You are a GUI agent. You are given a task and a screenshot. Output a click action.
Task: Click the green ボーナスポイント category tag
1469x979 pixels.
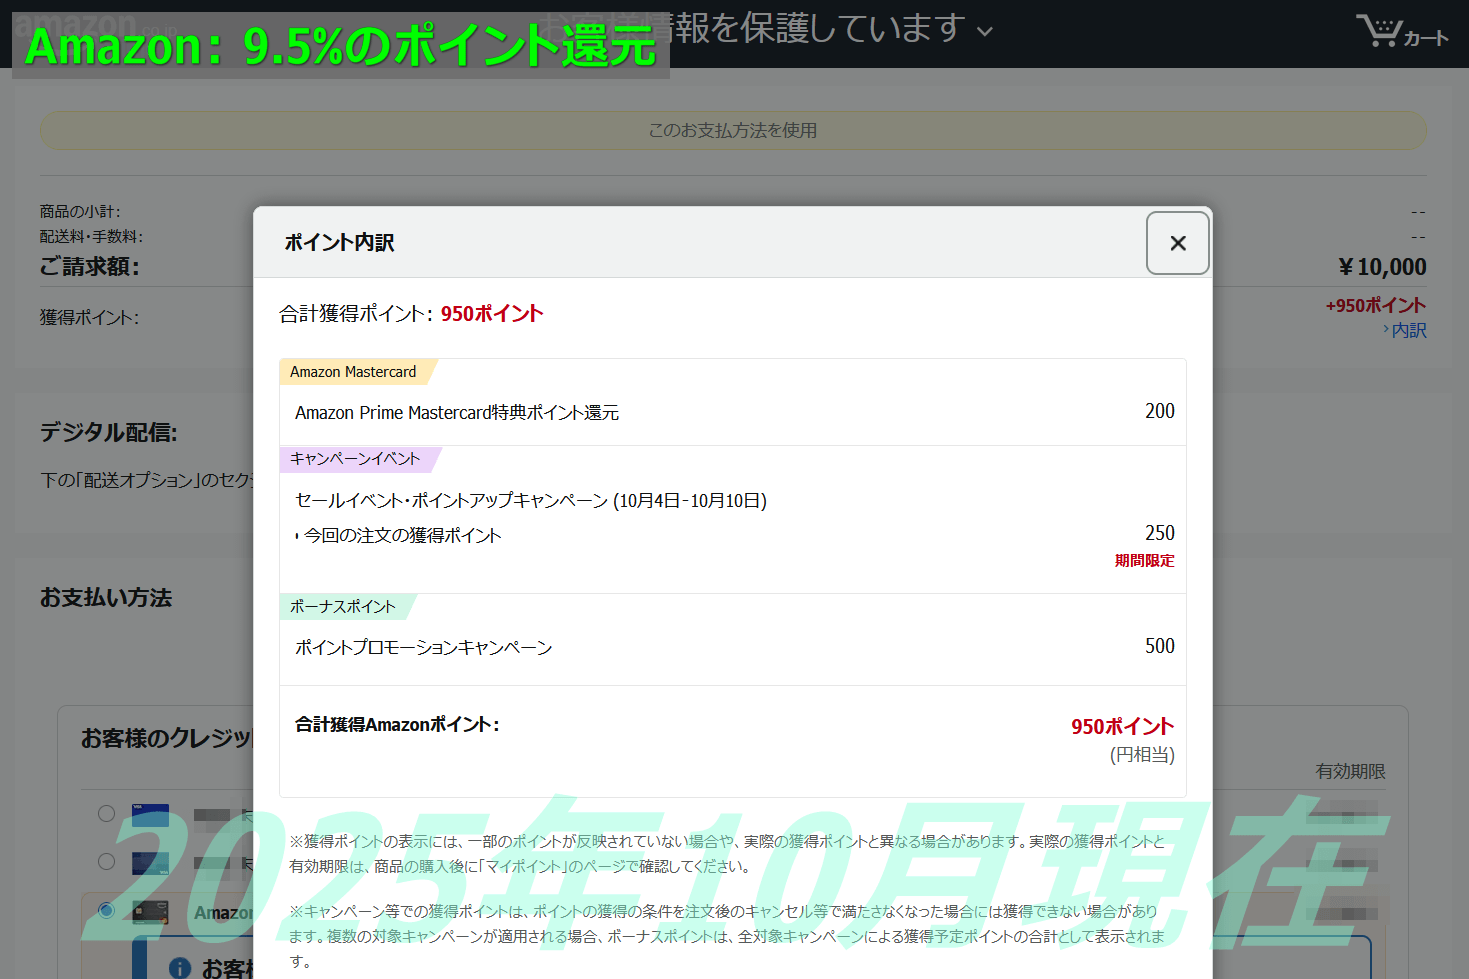click(x=343, y=607)
